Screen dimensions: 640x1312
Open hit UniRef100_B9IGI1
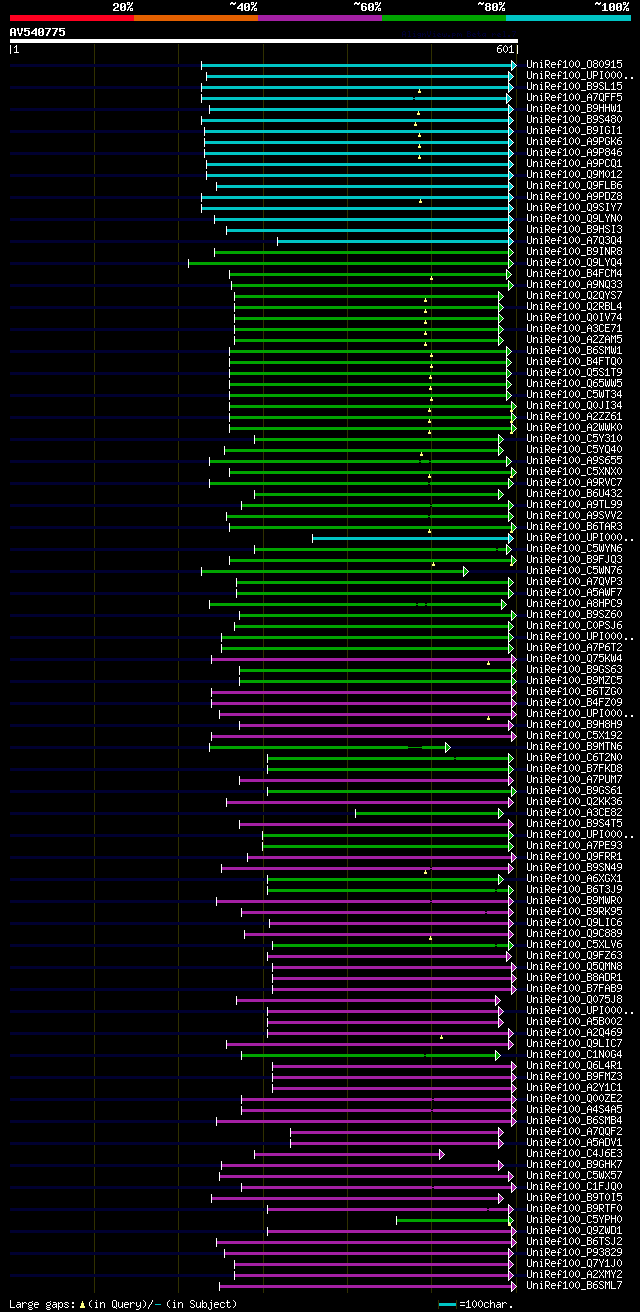pos(574,130)
